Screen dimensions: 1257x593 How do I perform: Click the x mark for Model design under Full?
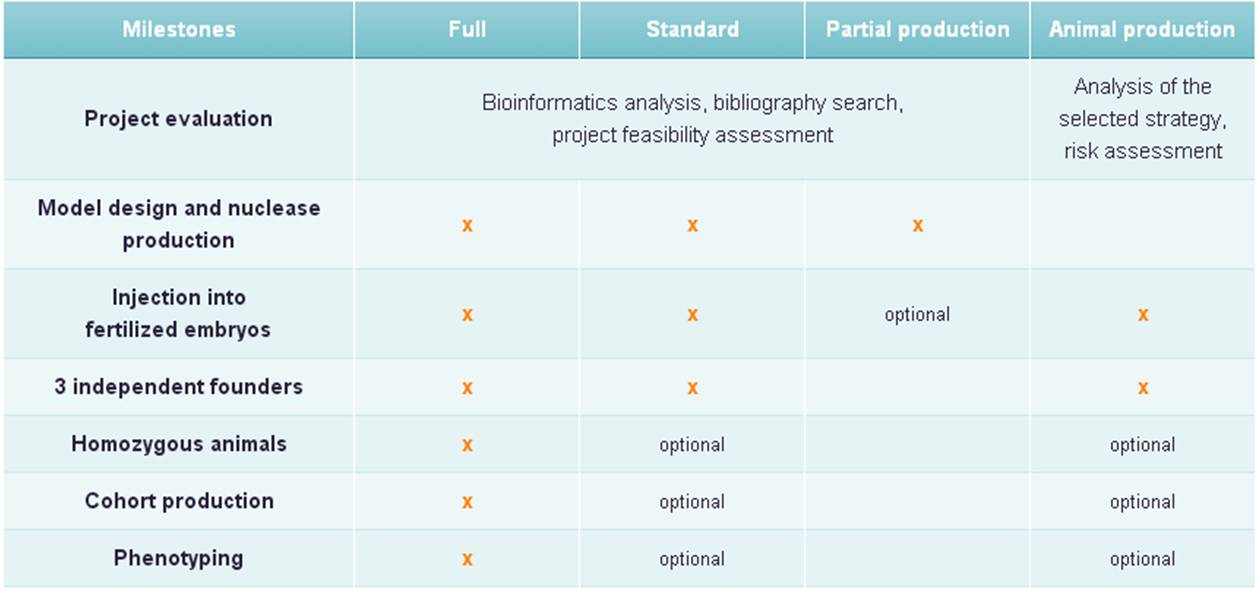click(467, 226)
